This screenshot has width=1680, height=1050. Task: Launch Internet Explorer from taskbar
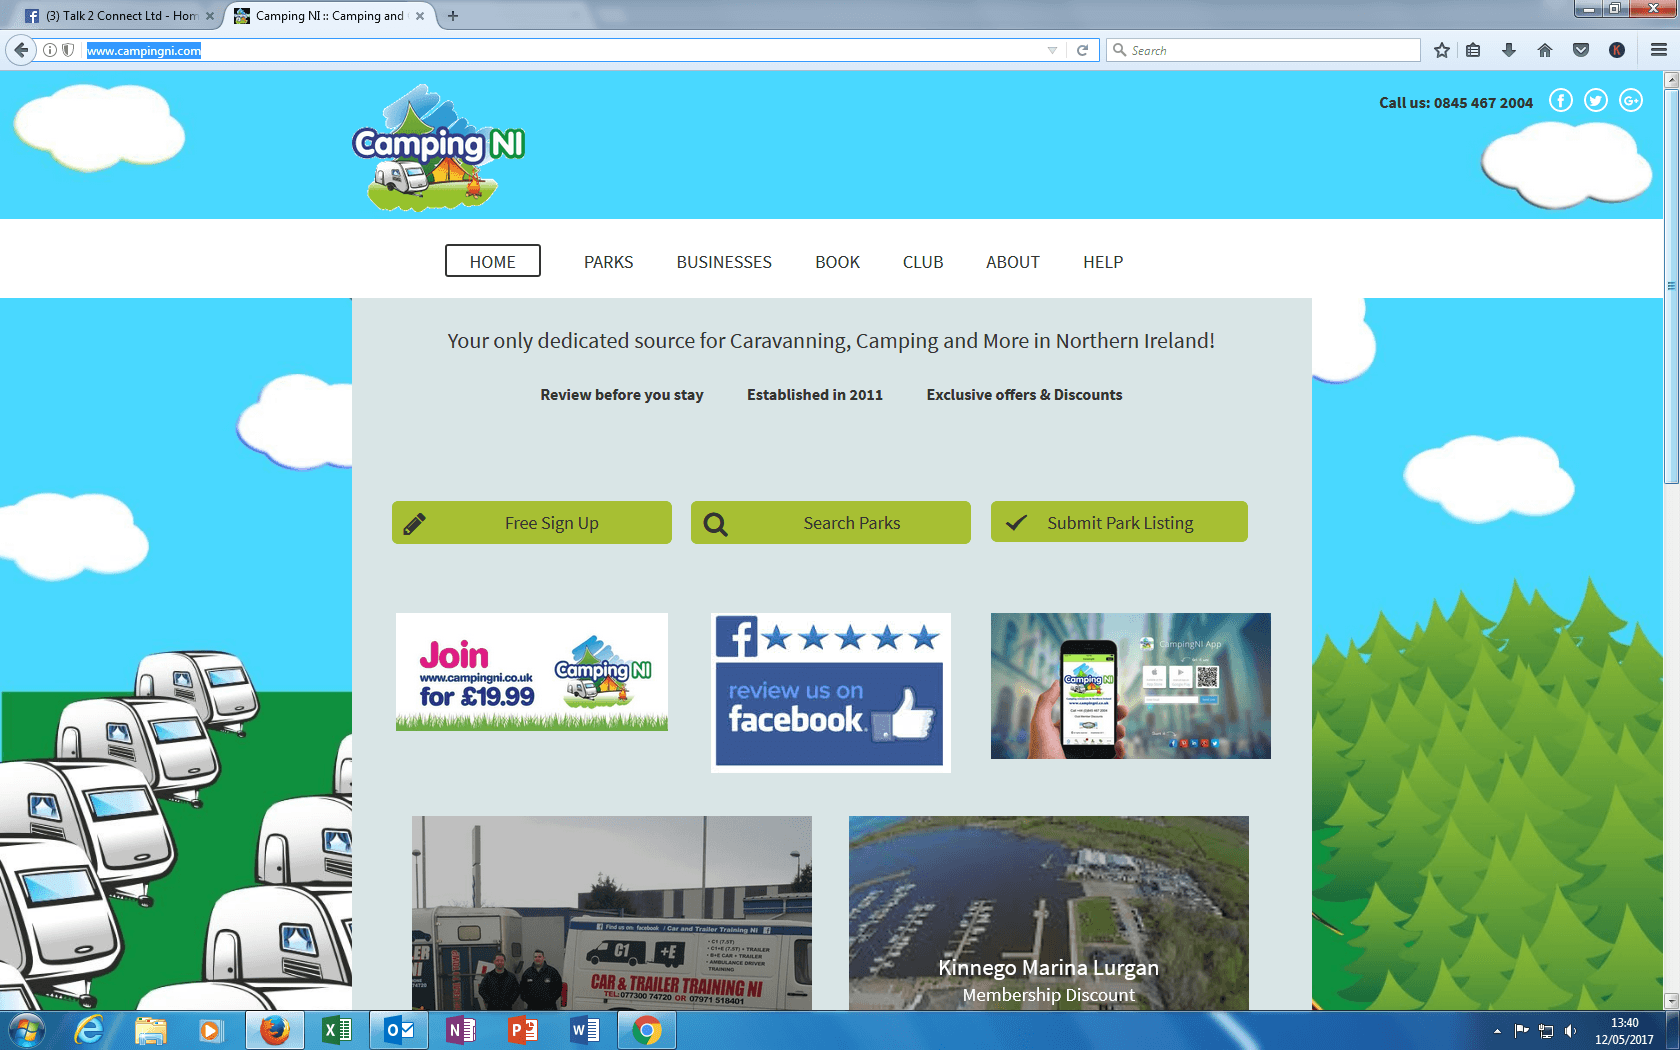click(89, 1030)
